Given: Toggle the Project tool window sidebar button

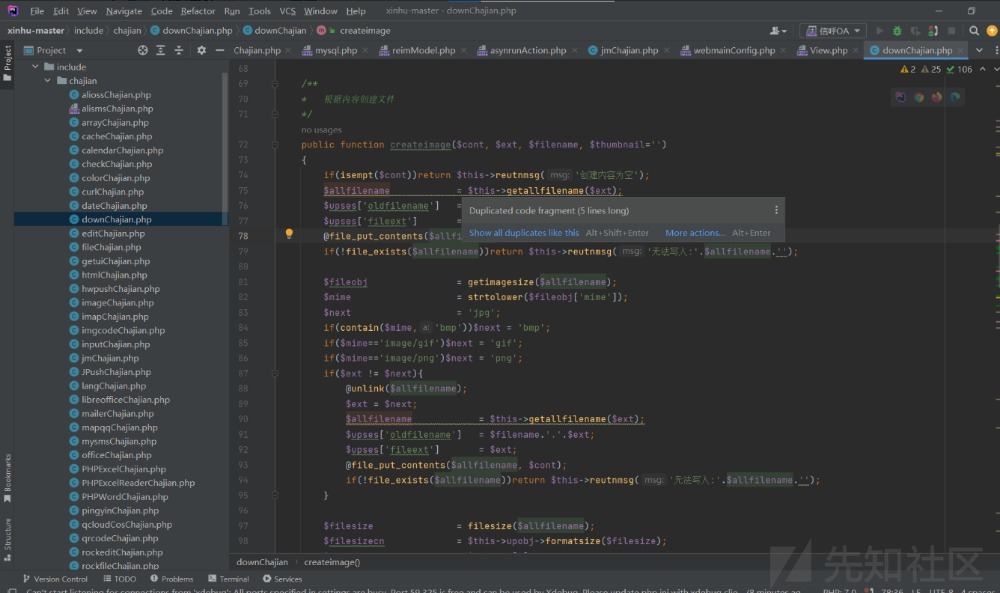Looking at the screenshot, I should 7,62.
